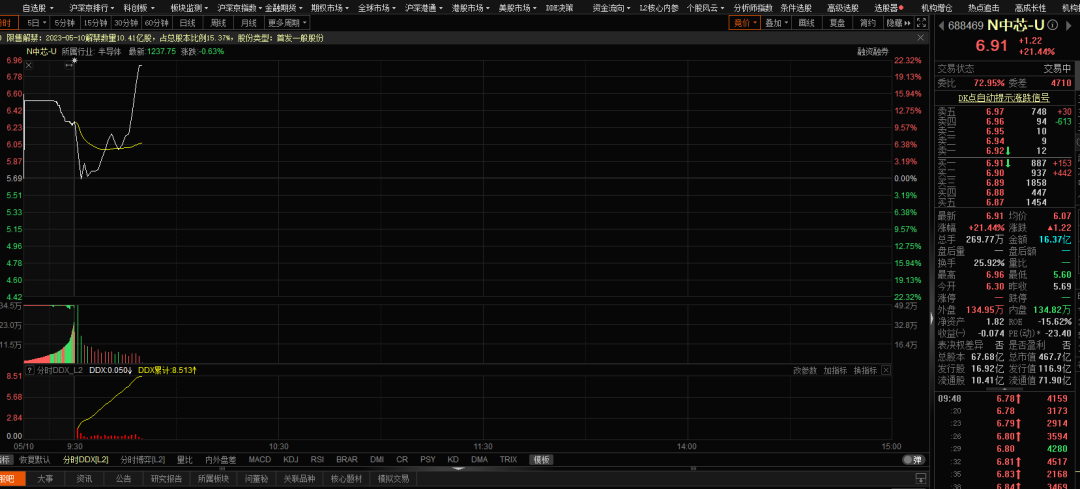The height and width of the screenshot is (489, 1080).
Task: Select the RSI indicator tab
Action: click(317, 459)
